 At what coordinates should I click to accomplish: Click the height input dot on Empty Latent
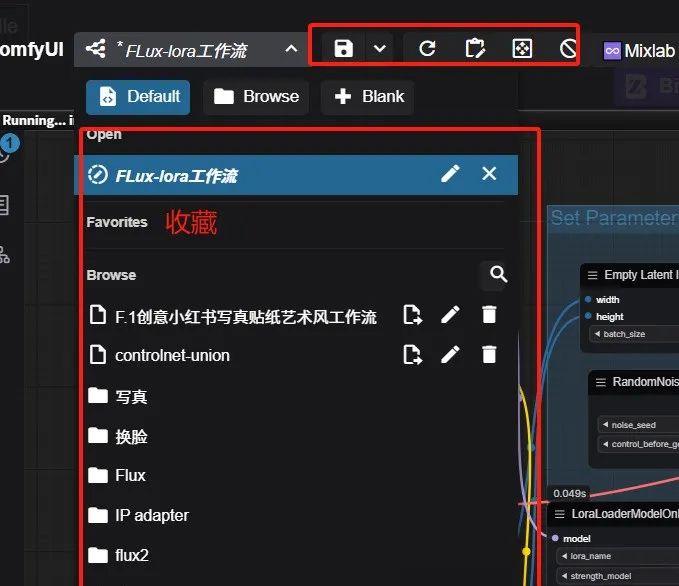point(588,316)
